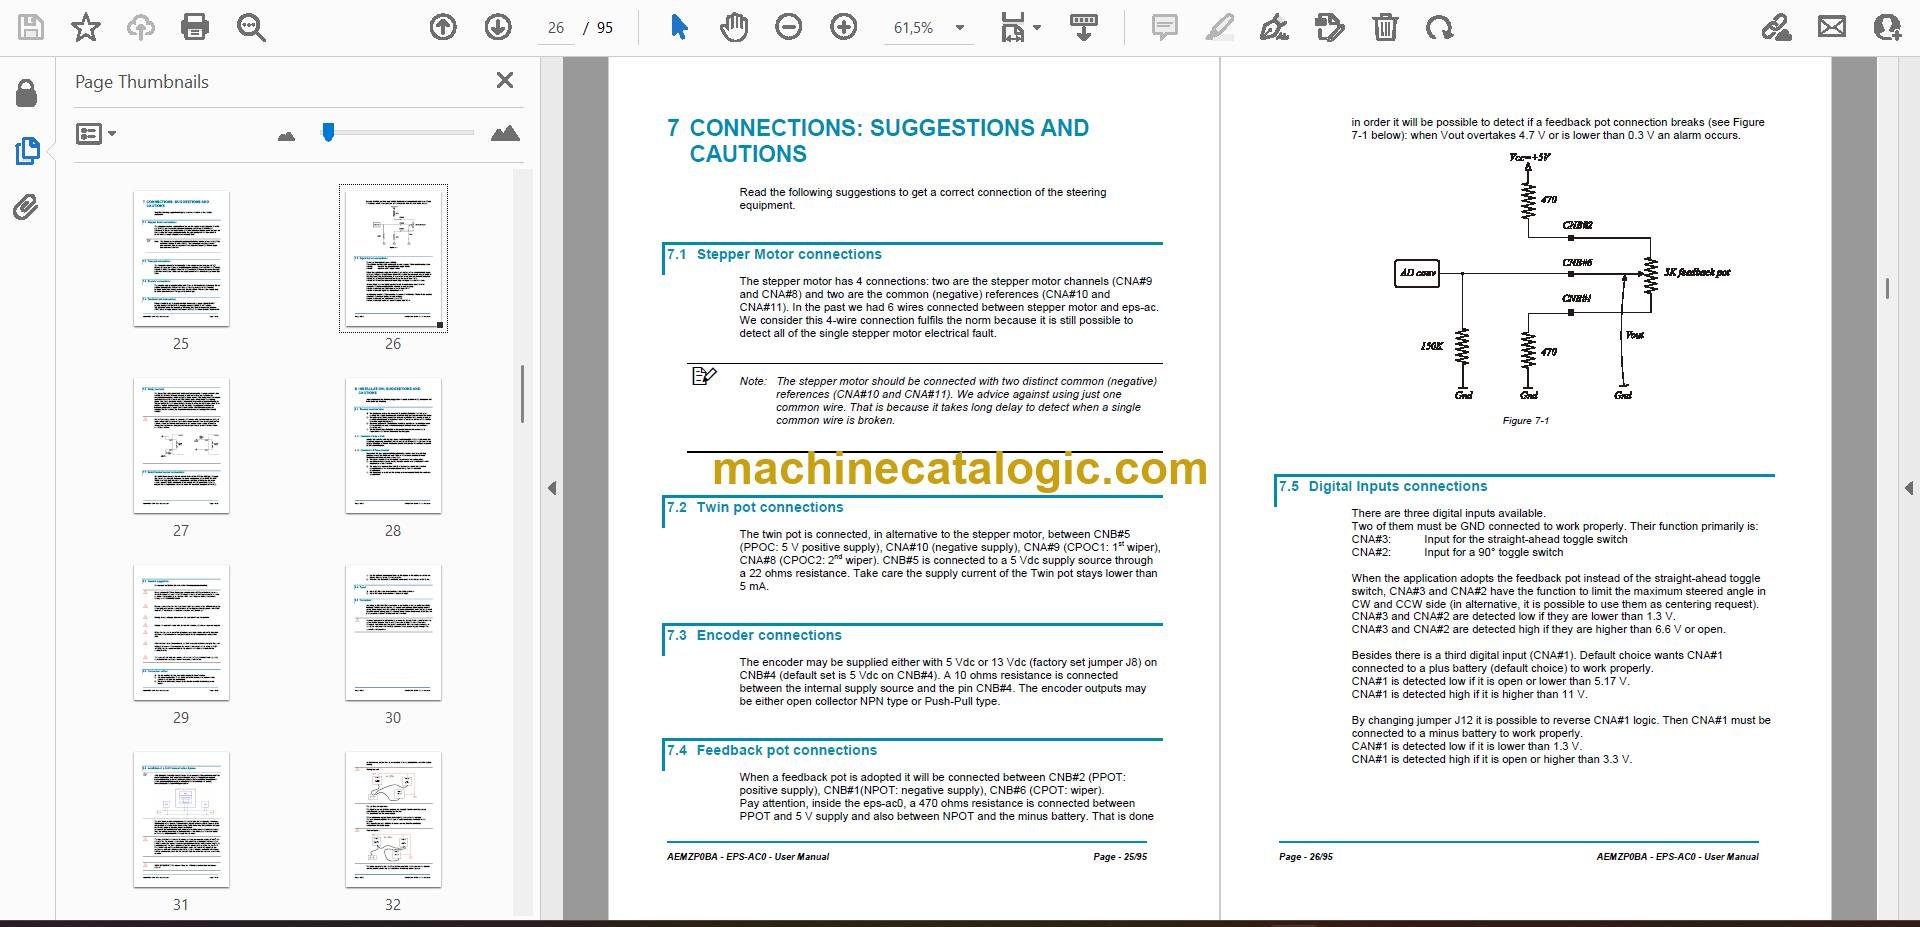This screenshot has width=1920, height=927.
Task: Choose the arrow selection tool
Action: pyautogui.click(x=679, y=27)
